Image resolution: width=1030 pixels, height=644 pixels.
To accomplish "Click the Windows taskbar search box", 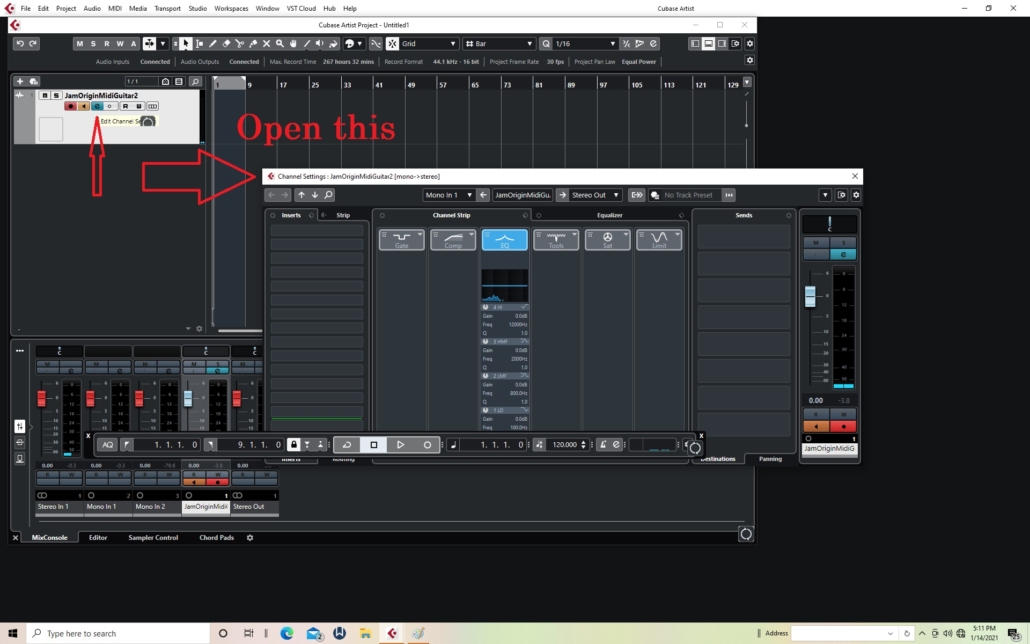I will point(118,633).
